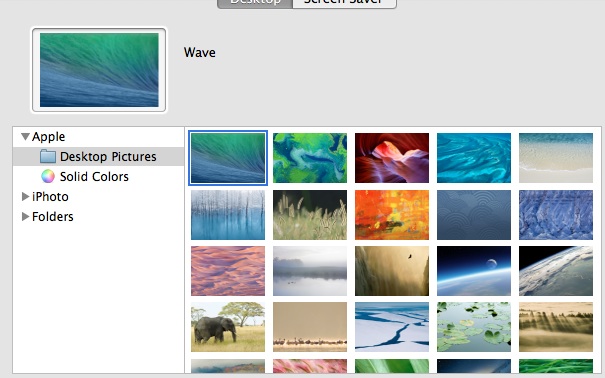Screen dimensions: 605x378
Task: Choose the sandy beach shoreline wallpaper
Action: (x=556, y=158)
